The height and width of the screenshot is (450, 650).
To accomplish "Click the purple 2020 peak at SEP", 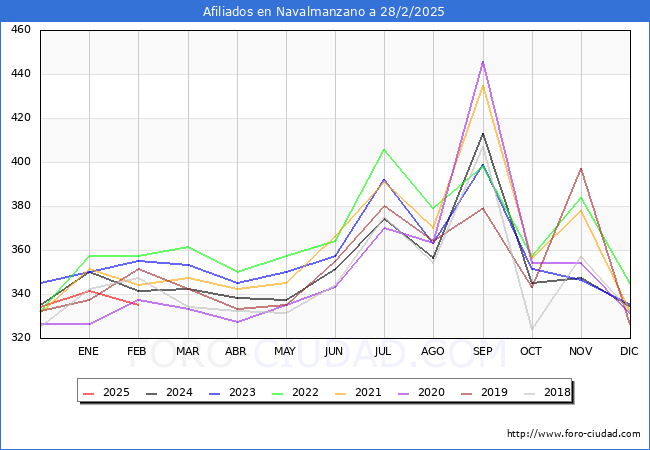I will [x=483, y=62].
